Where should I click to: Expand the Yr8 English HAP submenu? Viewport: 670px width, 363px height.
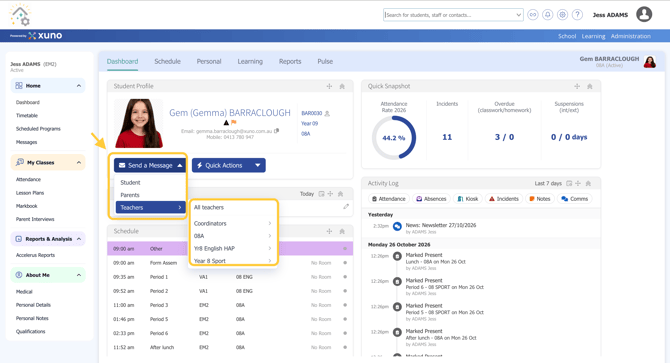click(232, 248)
